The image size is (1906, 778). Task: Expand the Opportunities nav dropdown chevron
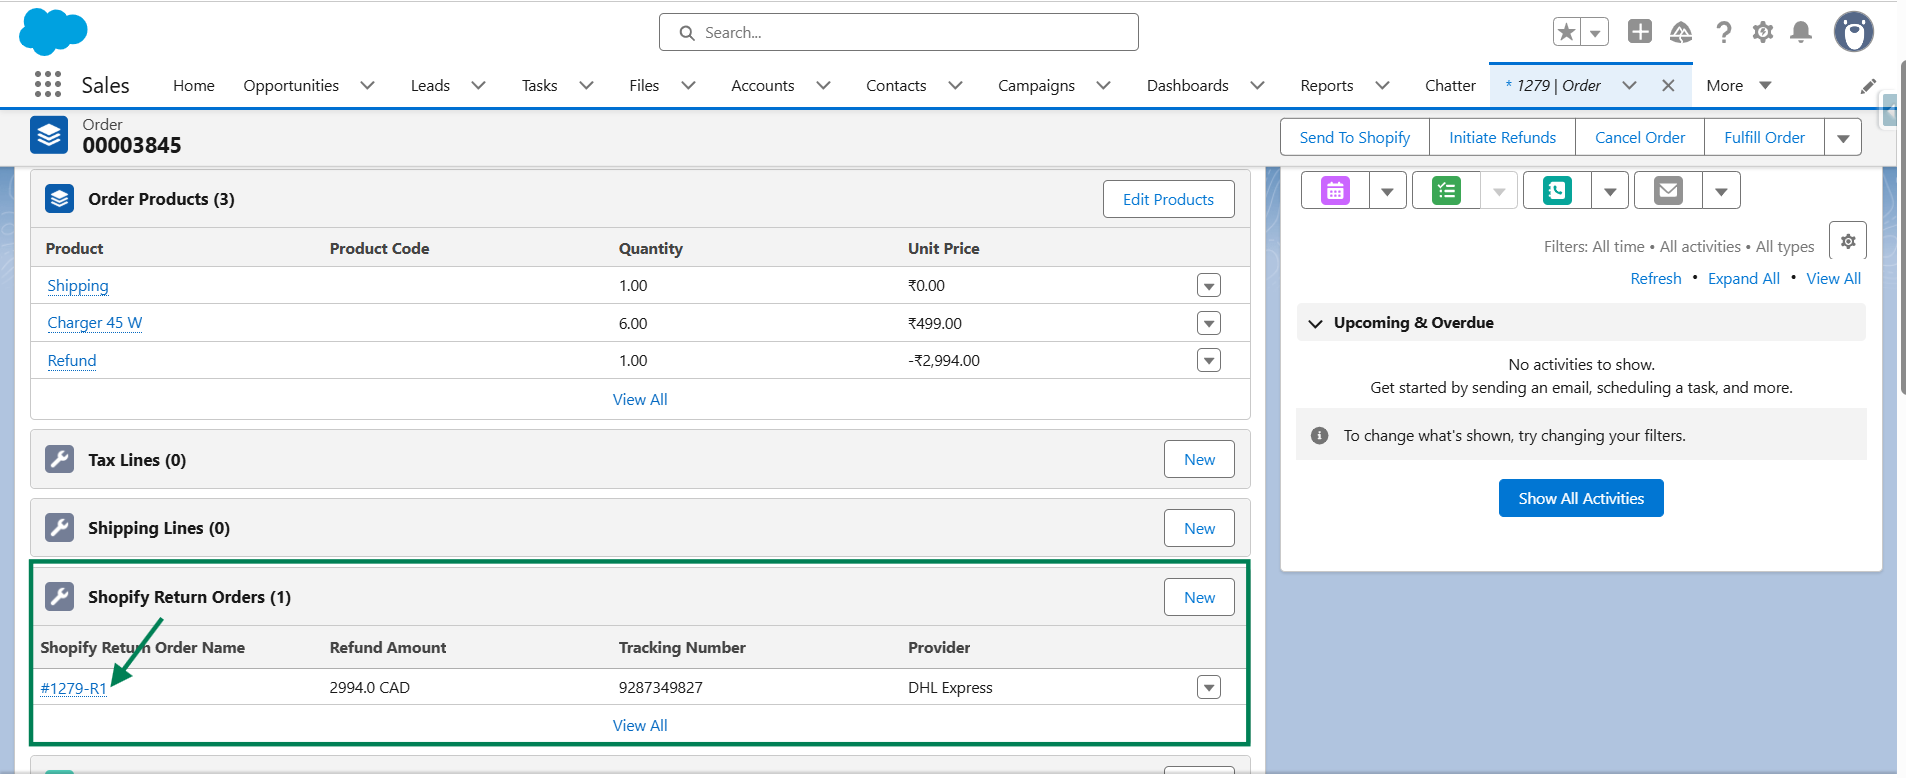(x=368, y=86)
